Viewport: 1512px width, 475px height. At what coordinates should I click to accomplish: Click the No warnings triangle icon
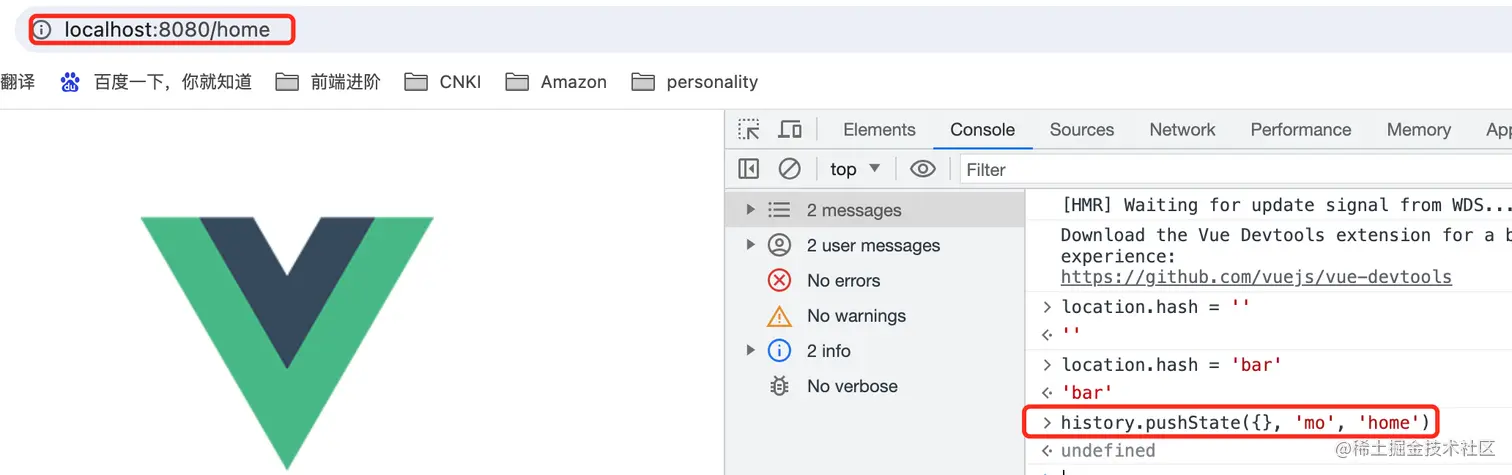pyautogui.click(x=779, y=316)
